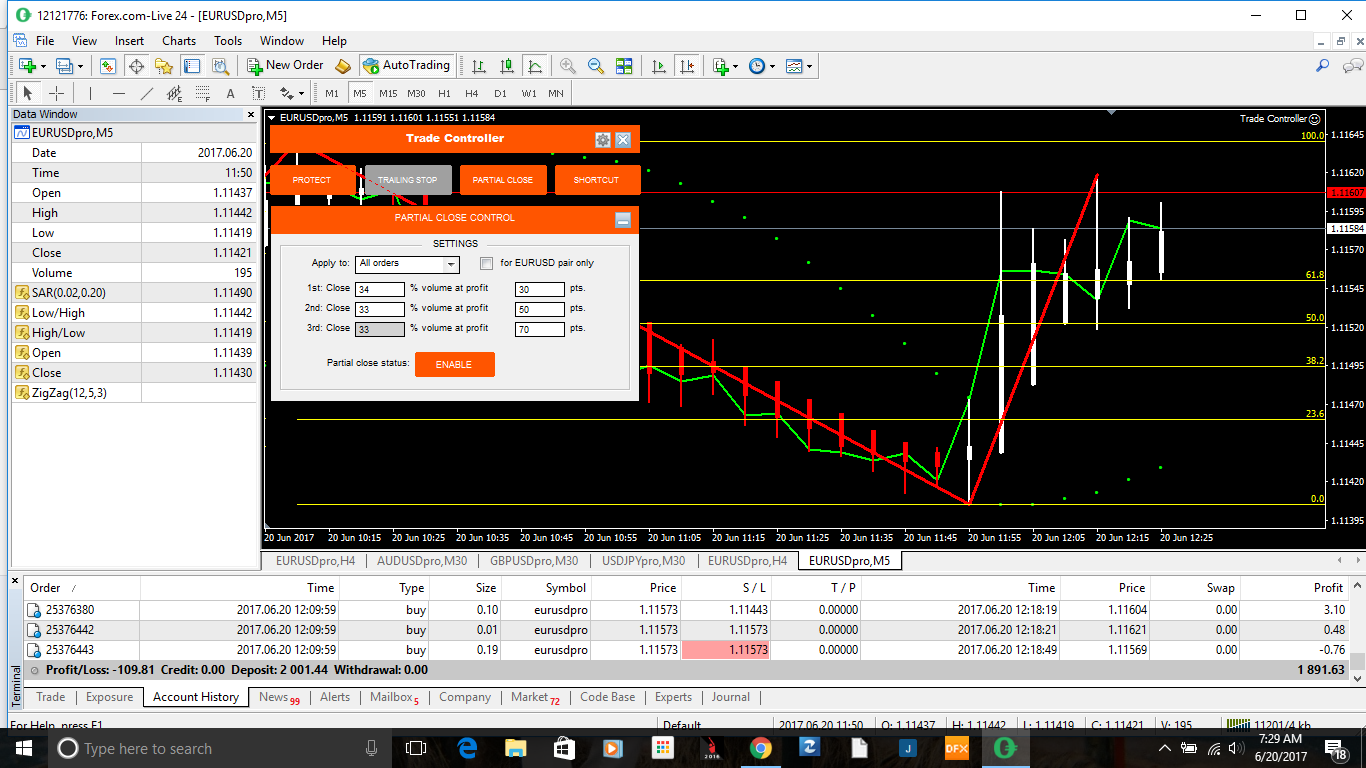Screen dimensions: 1366x768
Task: Select the trendline drawing tool
Action: click(x=147, y=93)
